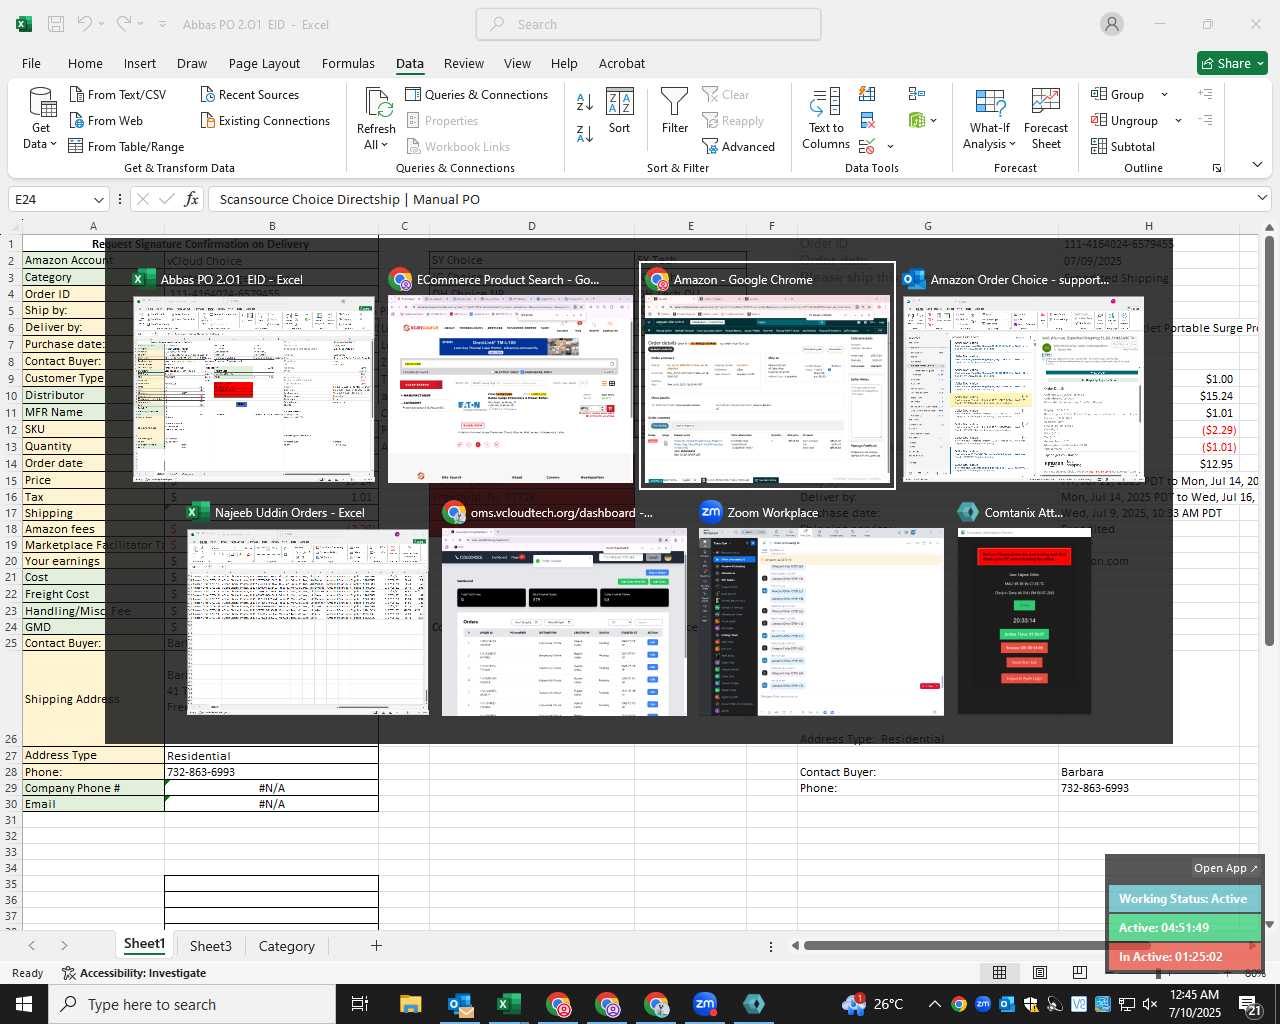Go to the Acrobat tab
Image resolution: width=1280 pixels, height=1024 pixels.
(x=622, y=63)
